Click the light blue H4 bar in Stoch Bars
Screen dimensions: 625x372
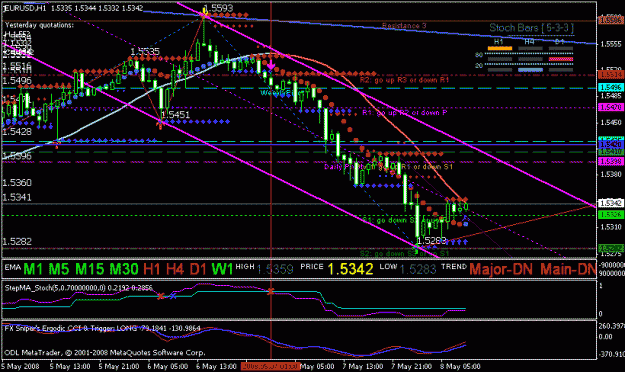click(x=530, y=70)
